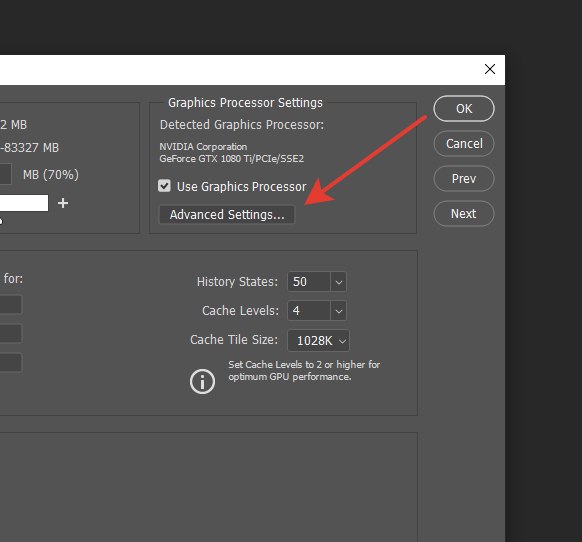
Task: Click 'NVIDIA Corporation' text
Action: (x=203, y=147)
